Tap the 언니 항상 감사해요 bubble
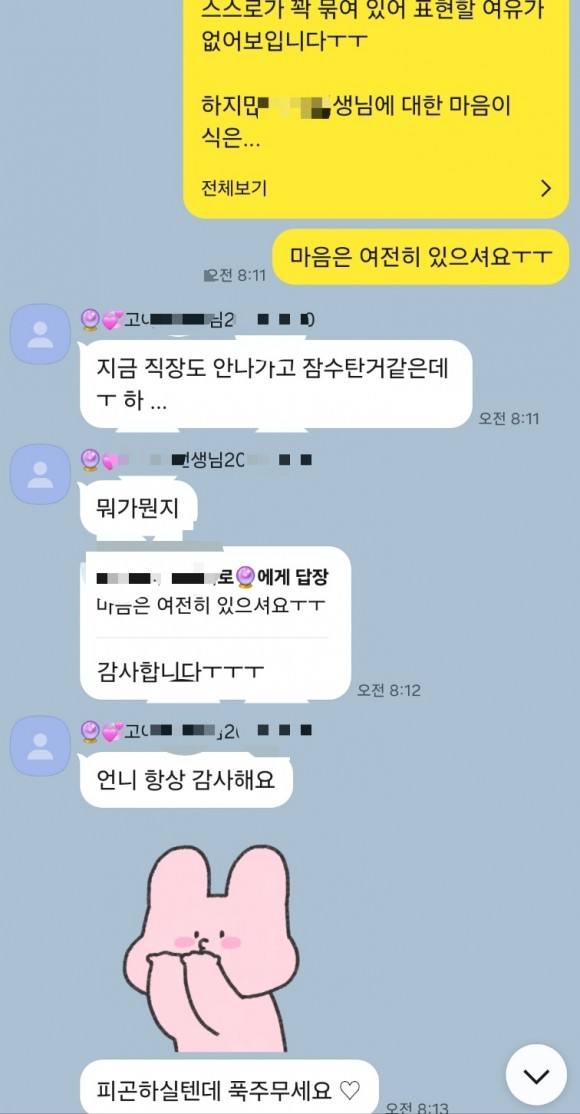 tap(186, 779)
